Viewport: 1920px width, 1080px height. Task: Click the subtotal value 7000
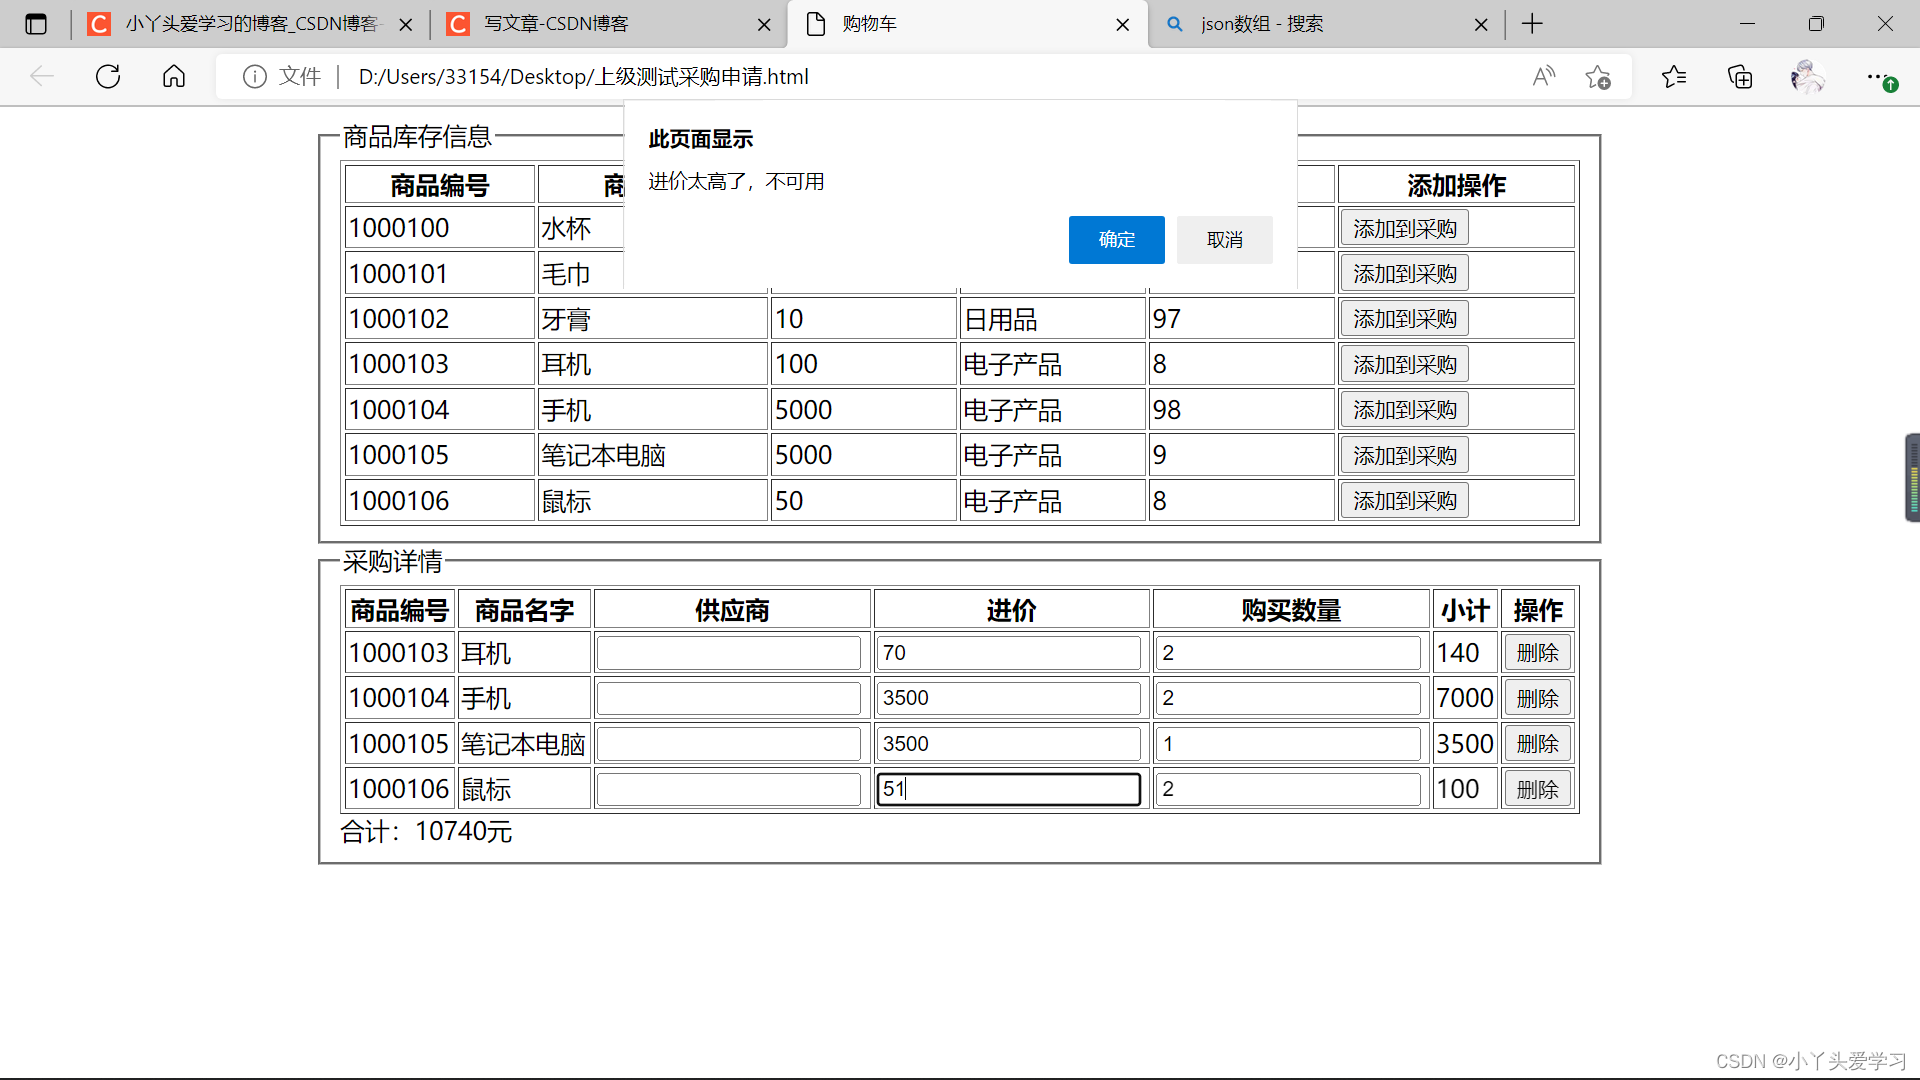point(1465,698)
